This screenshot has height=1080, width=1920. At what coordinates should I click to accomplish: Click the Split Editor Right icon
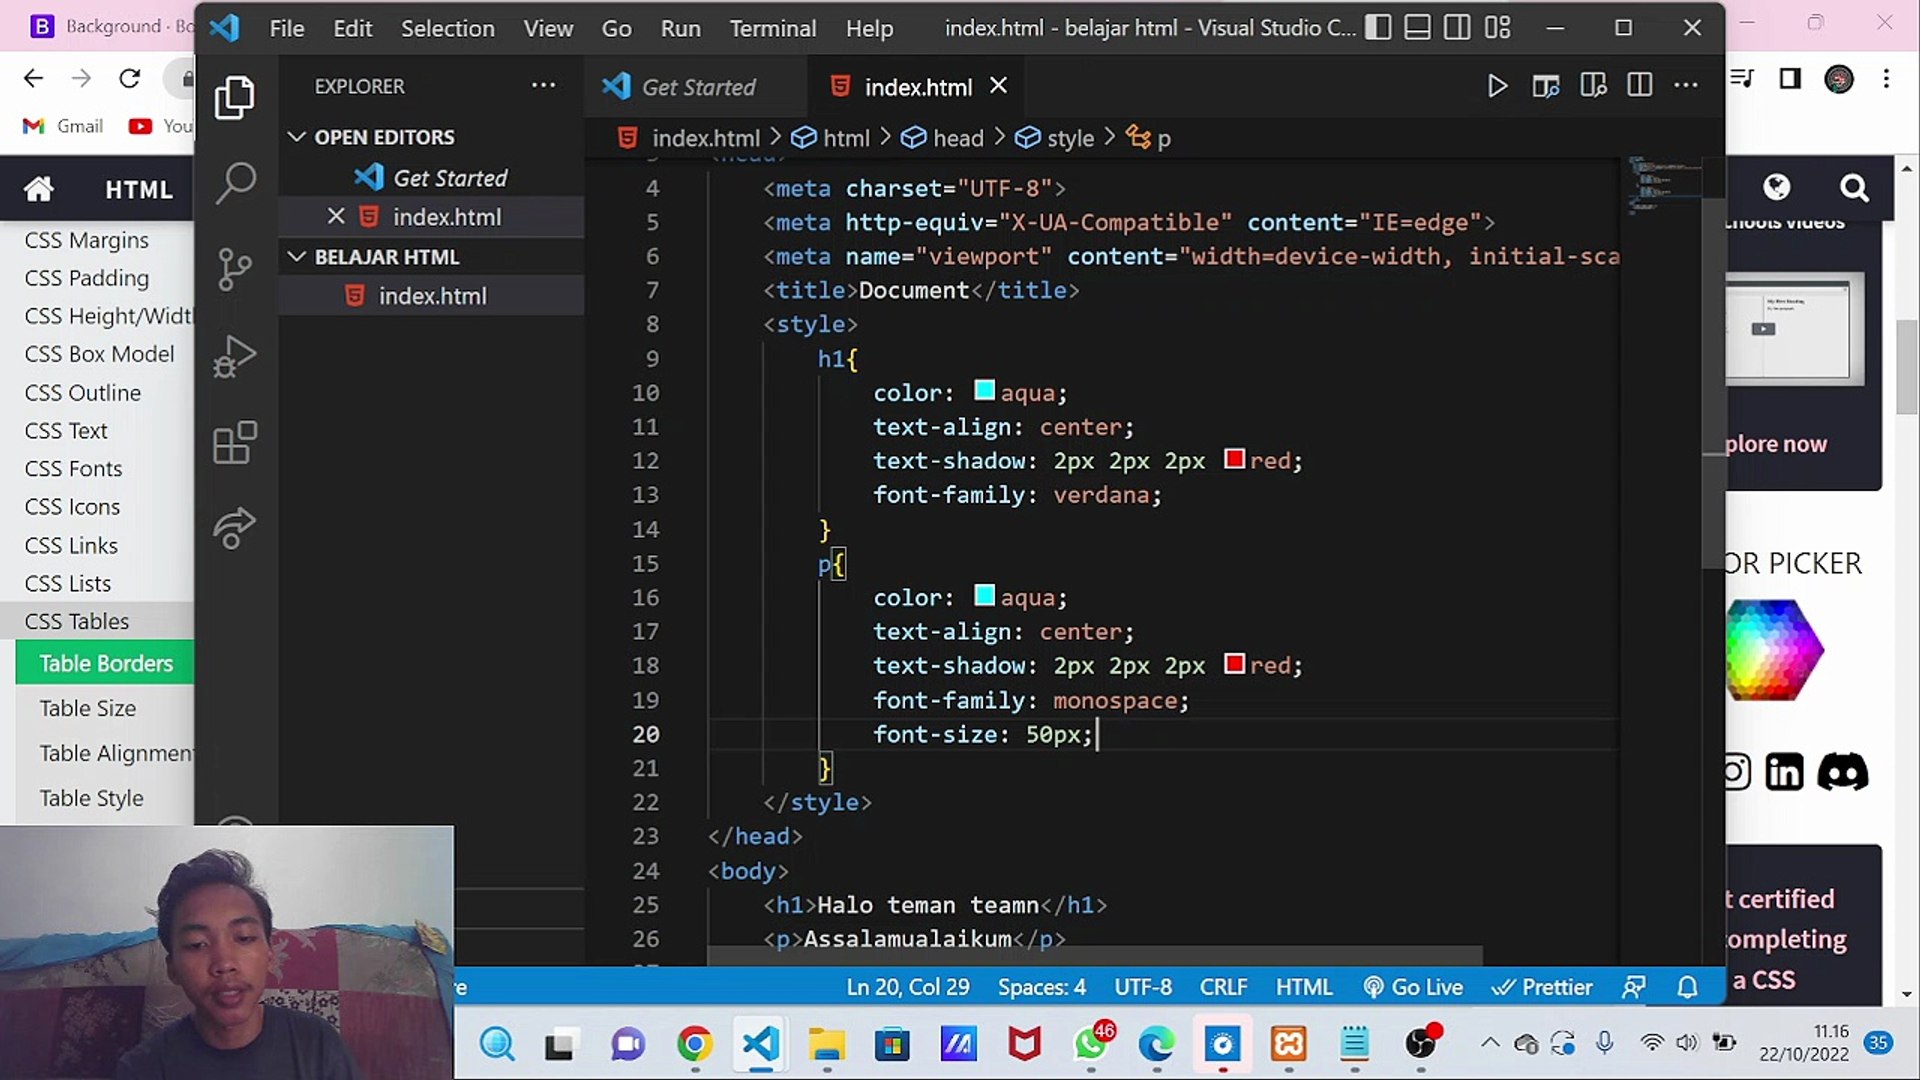[x=1640, y=86]
